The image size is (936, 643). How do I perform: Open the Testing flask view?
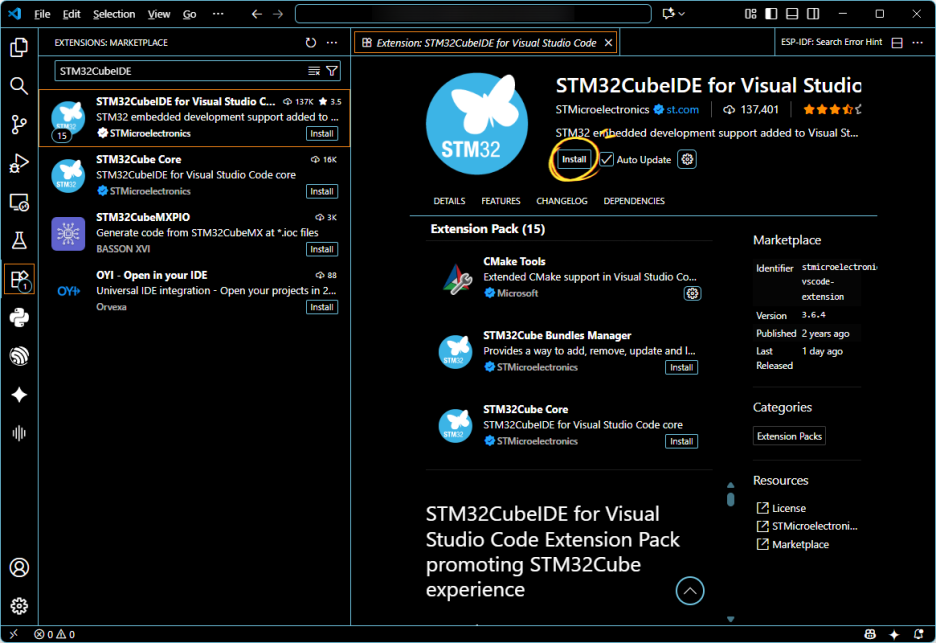click(19, 240)
